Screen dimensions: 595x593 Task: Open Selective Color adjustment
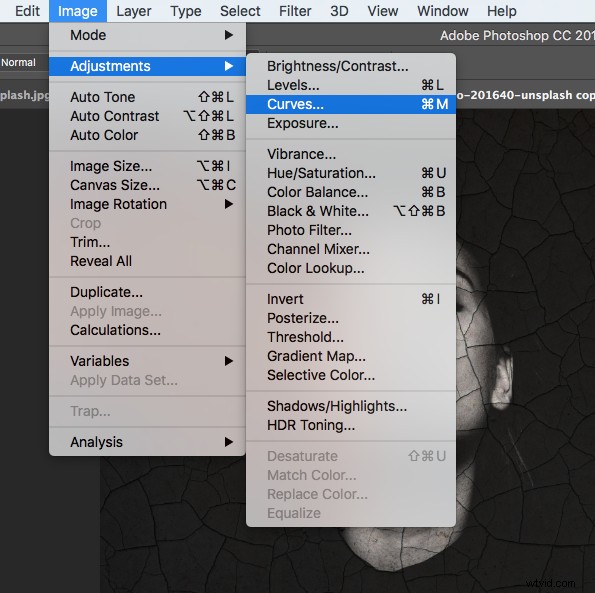pyautogui.click(x=351, y=375)
